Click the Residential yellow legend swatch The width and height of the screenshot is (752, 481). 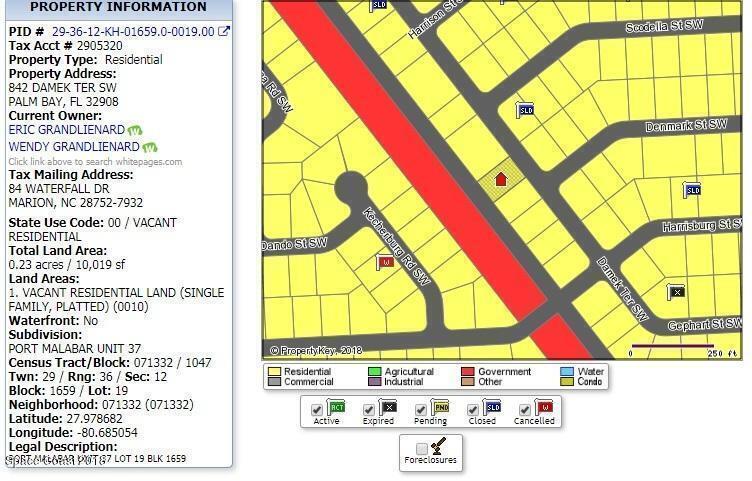pos(275,371)
